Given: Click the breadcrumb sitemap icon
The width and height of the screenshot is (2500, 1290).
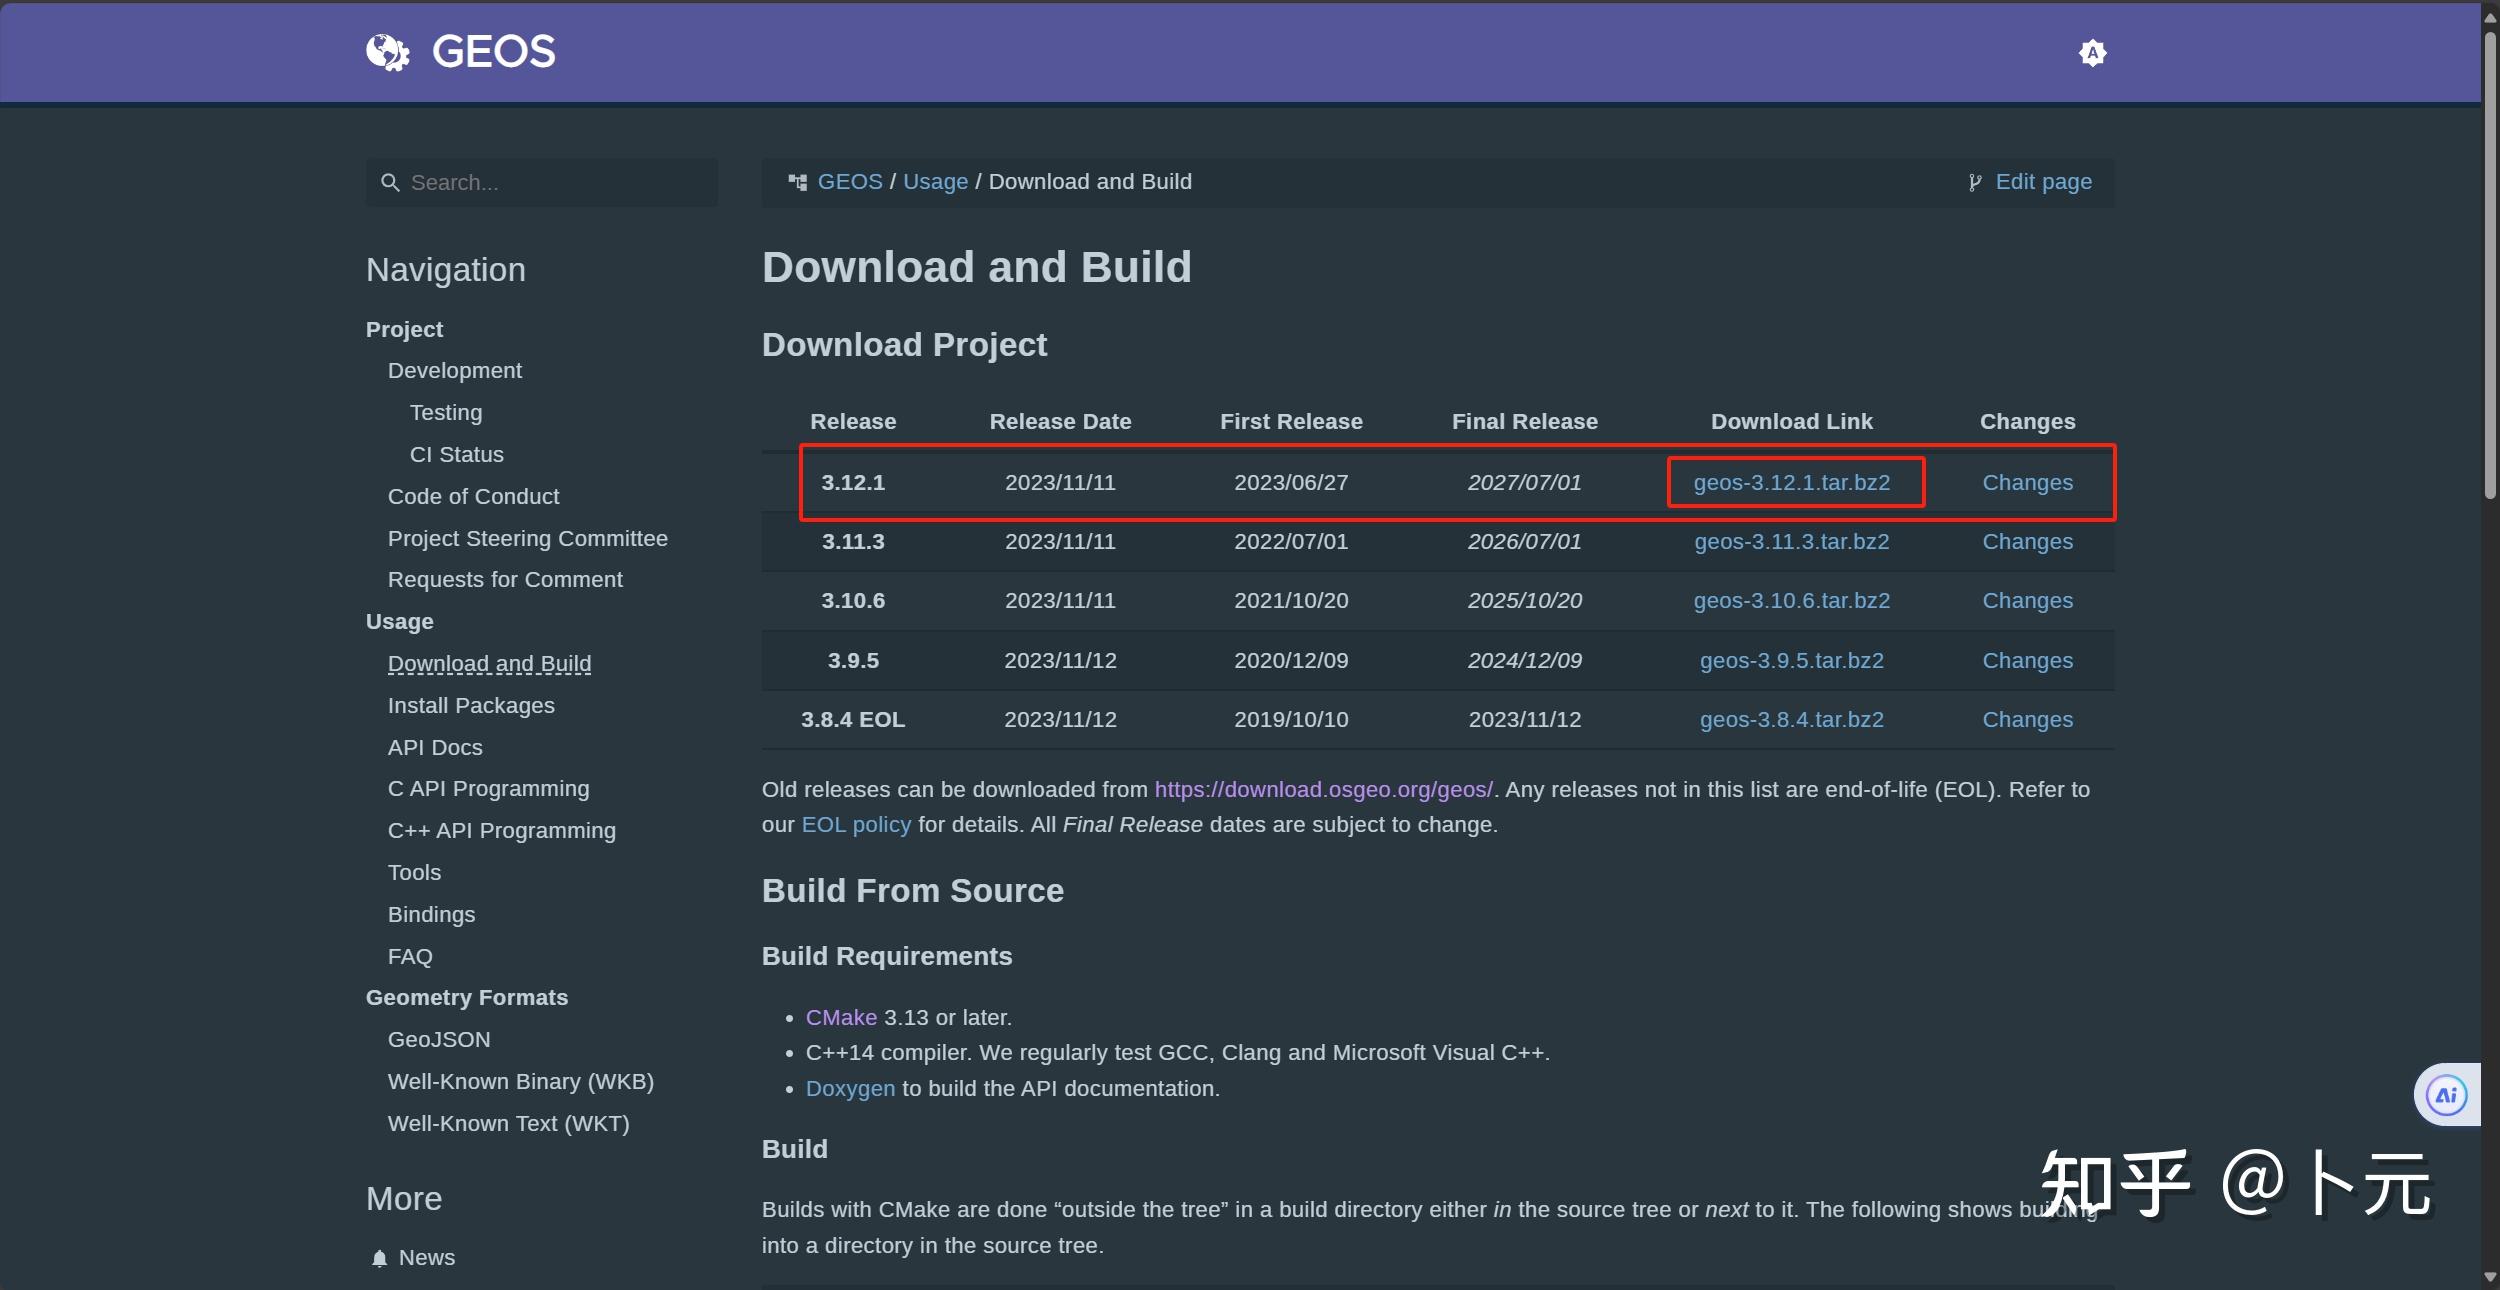Looking at the screenshot, I should coord(797,182).
